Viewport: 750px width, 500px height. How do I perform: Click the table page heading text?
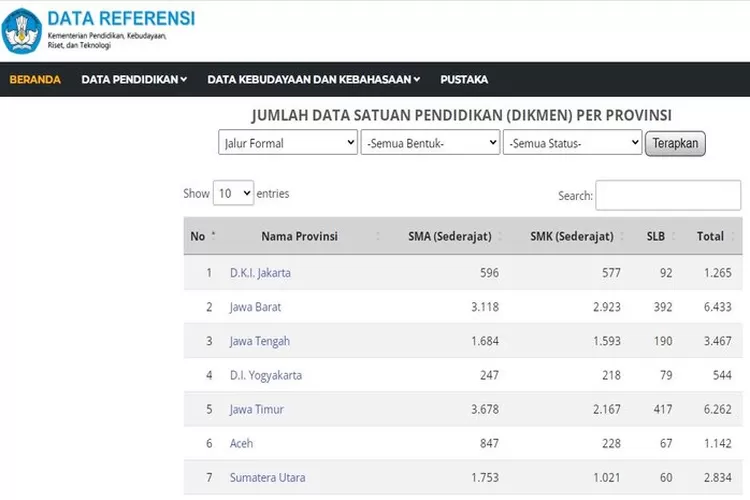point(462,115)
